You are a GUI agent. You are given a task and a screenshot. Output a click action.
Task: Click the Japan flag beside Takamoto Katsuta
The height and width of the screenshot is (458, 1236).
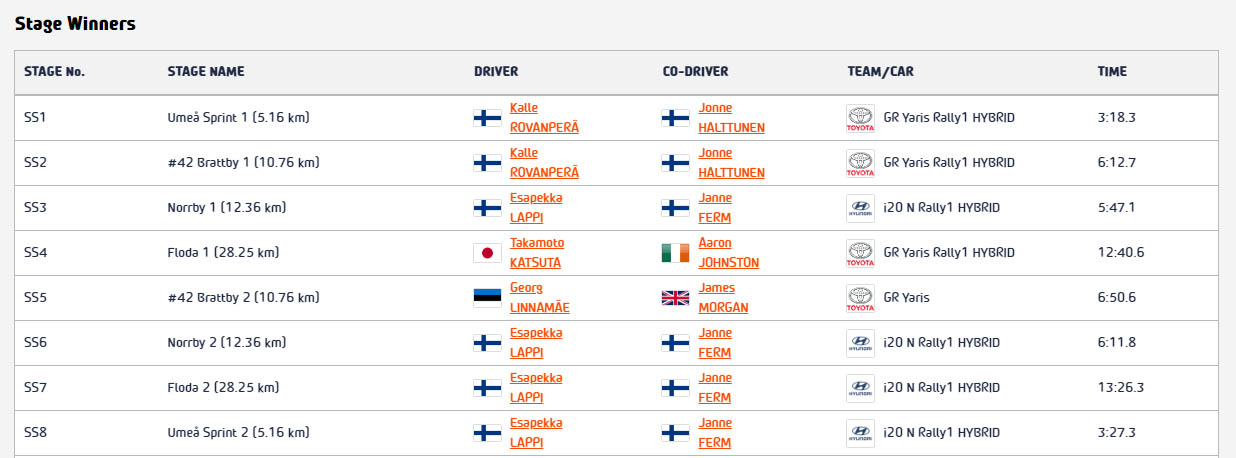point(487,253)
